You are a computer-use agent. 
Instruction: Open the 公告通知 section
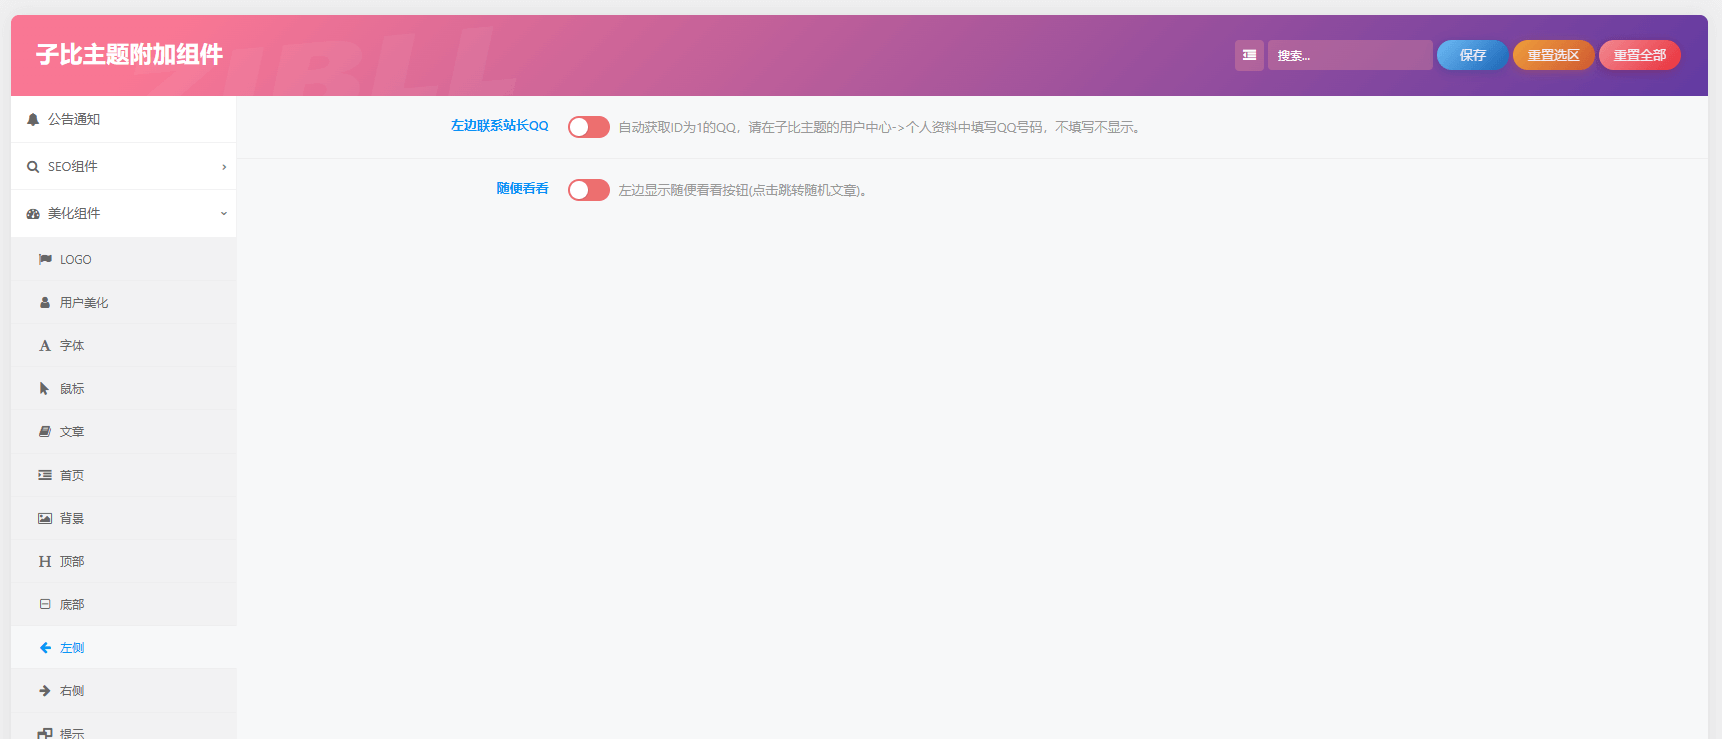(x=124, y=119)
